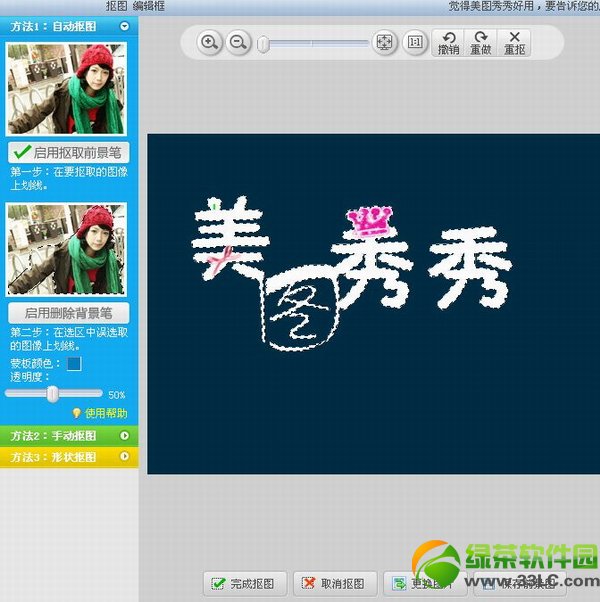Expand the 方法2：手动抠图 section
The height and width of the screenshot is (602, 600).
click(124, 435)
